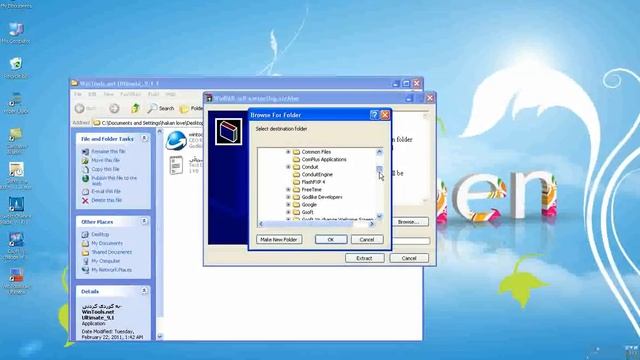
Task: Click the Recycle Bin desktop icon
Action: [x=16, y=64]
